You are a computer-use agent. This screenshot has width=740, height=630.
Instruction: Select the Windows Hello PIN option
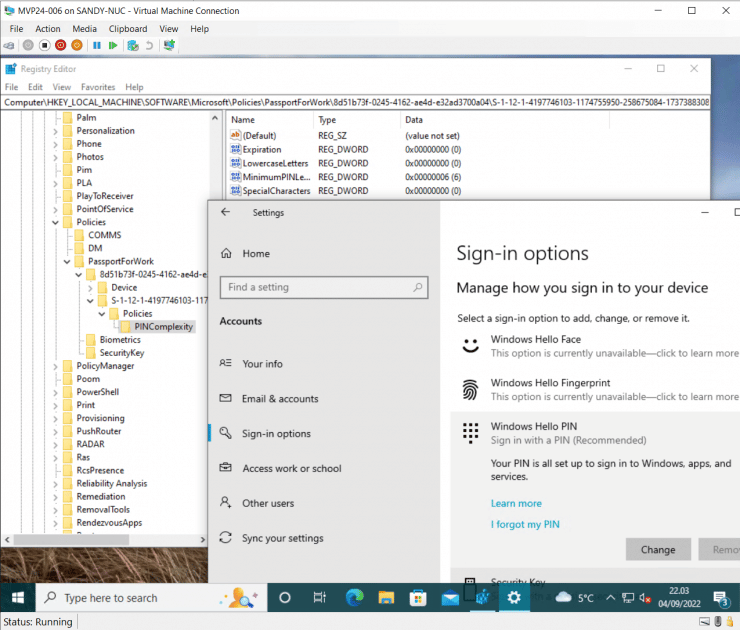tap(597, 433)
